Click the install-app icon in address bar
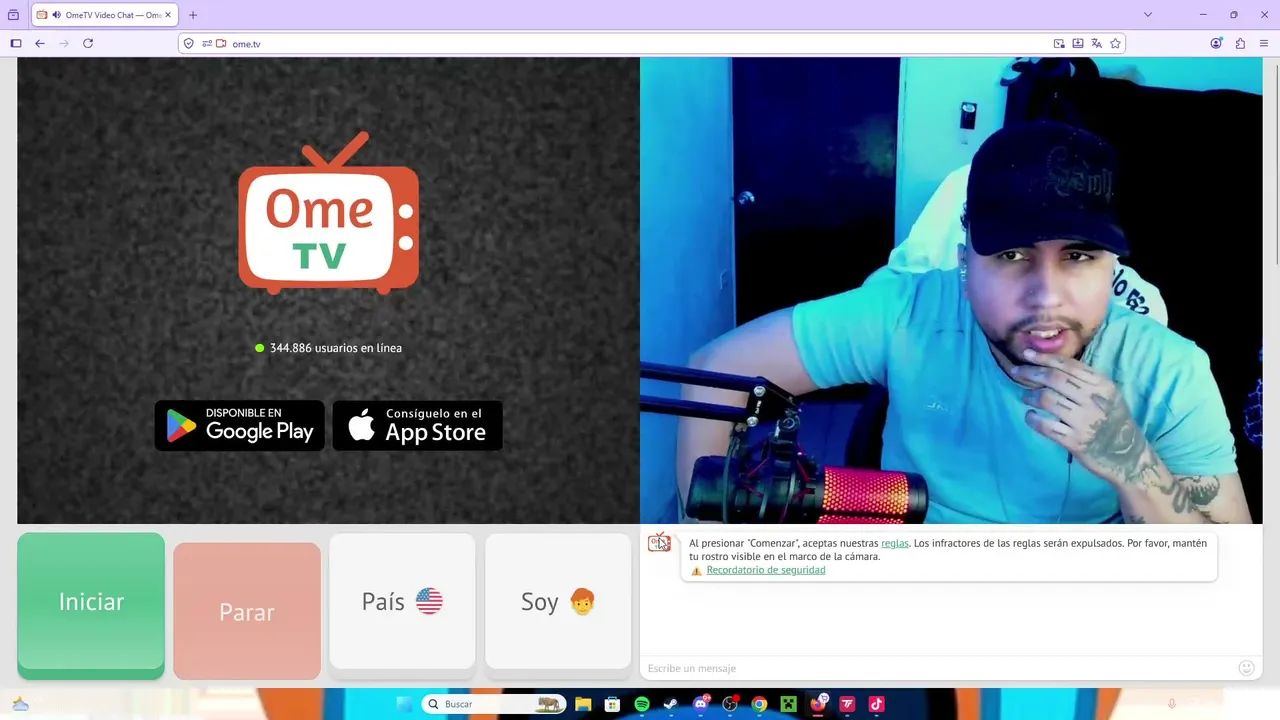Viewport: 1280px width, 720px height. tap(1078, 44)
